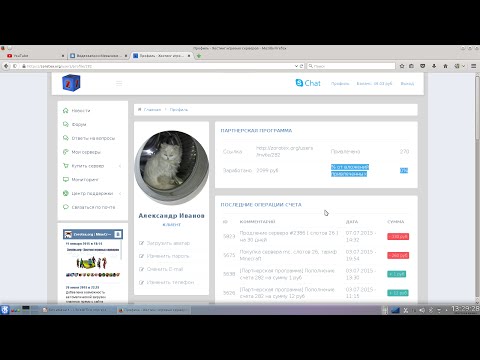Click Александр Иванов profile name
The image size is (480, 360).
pos(171,216)
